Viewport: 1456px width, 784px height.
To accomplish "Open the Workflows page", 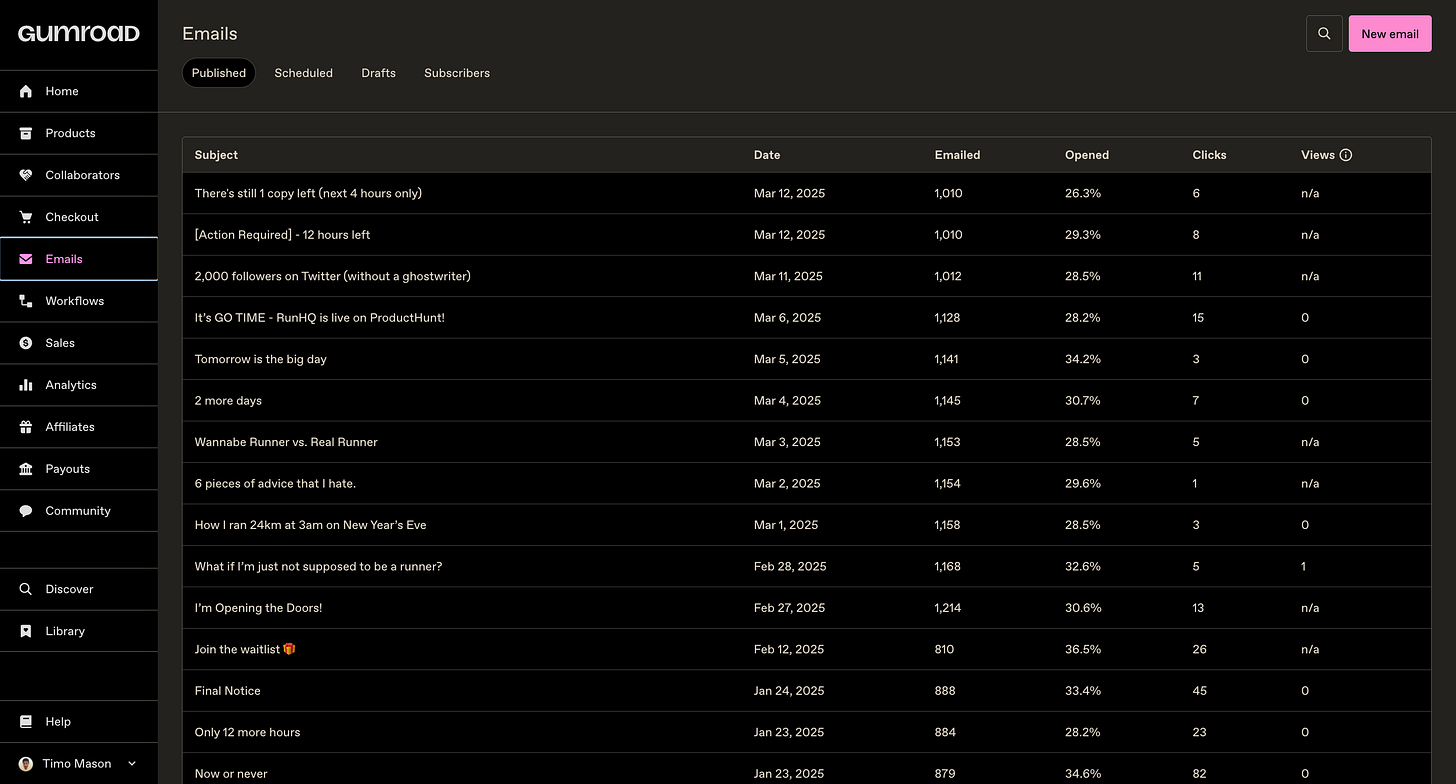I will coord(78,301).
